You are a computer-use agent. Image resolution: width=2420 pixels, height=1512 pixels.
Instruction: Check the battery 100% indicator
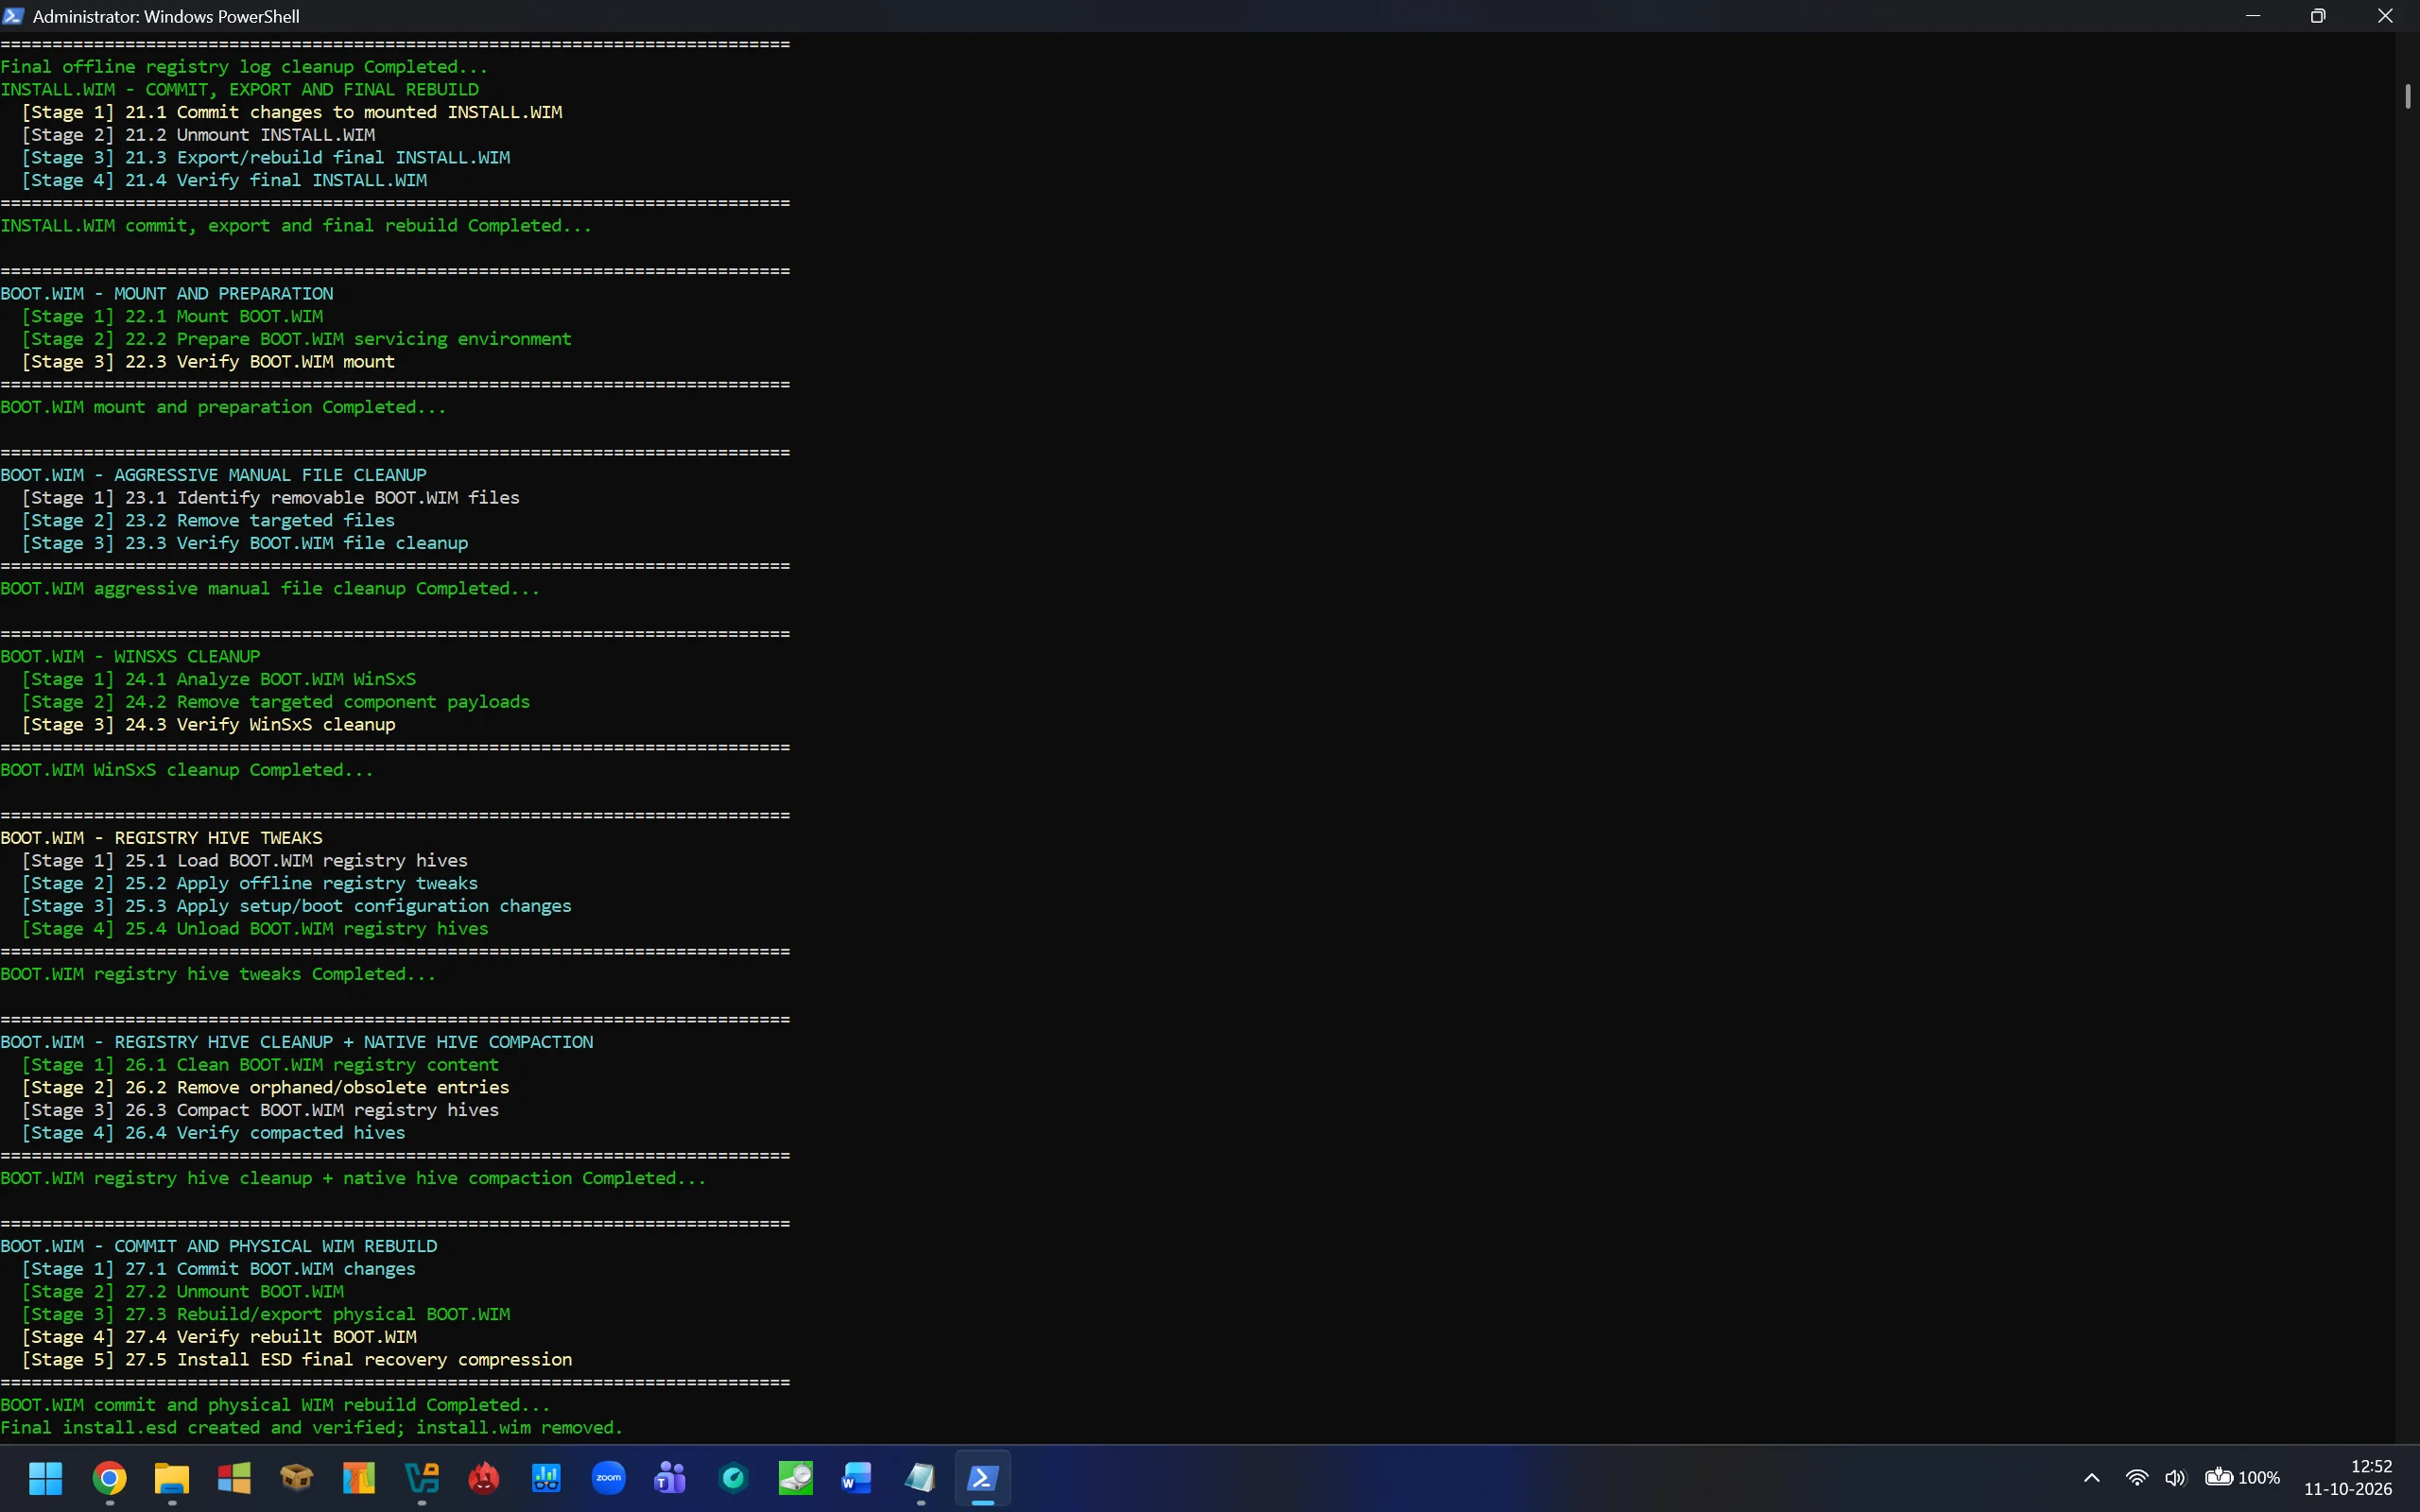(x=2243, y=1477)
